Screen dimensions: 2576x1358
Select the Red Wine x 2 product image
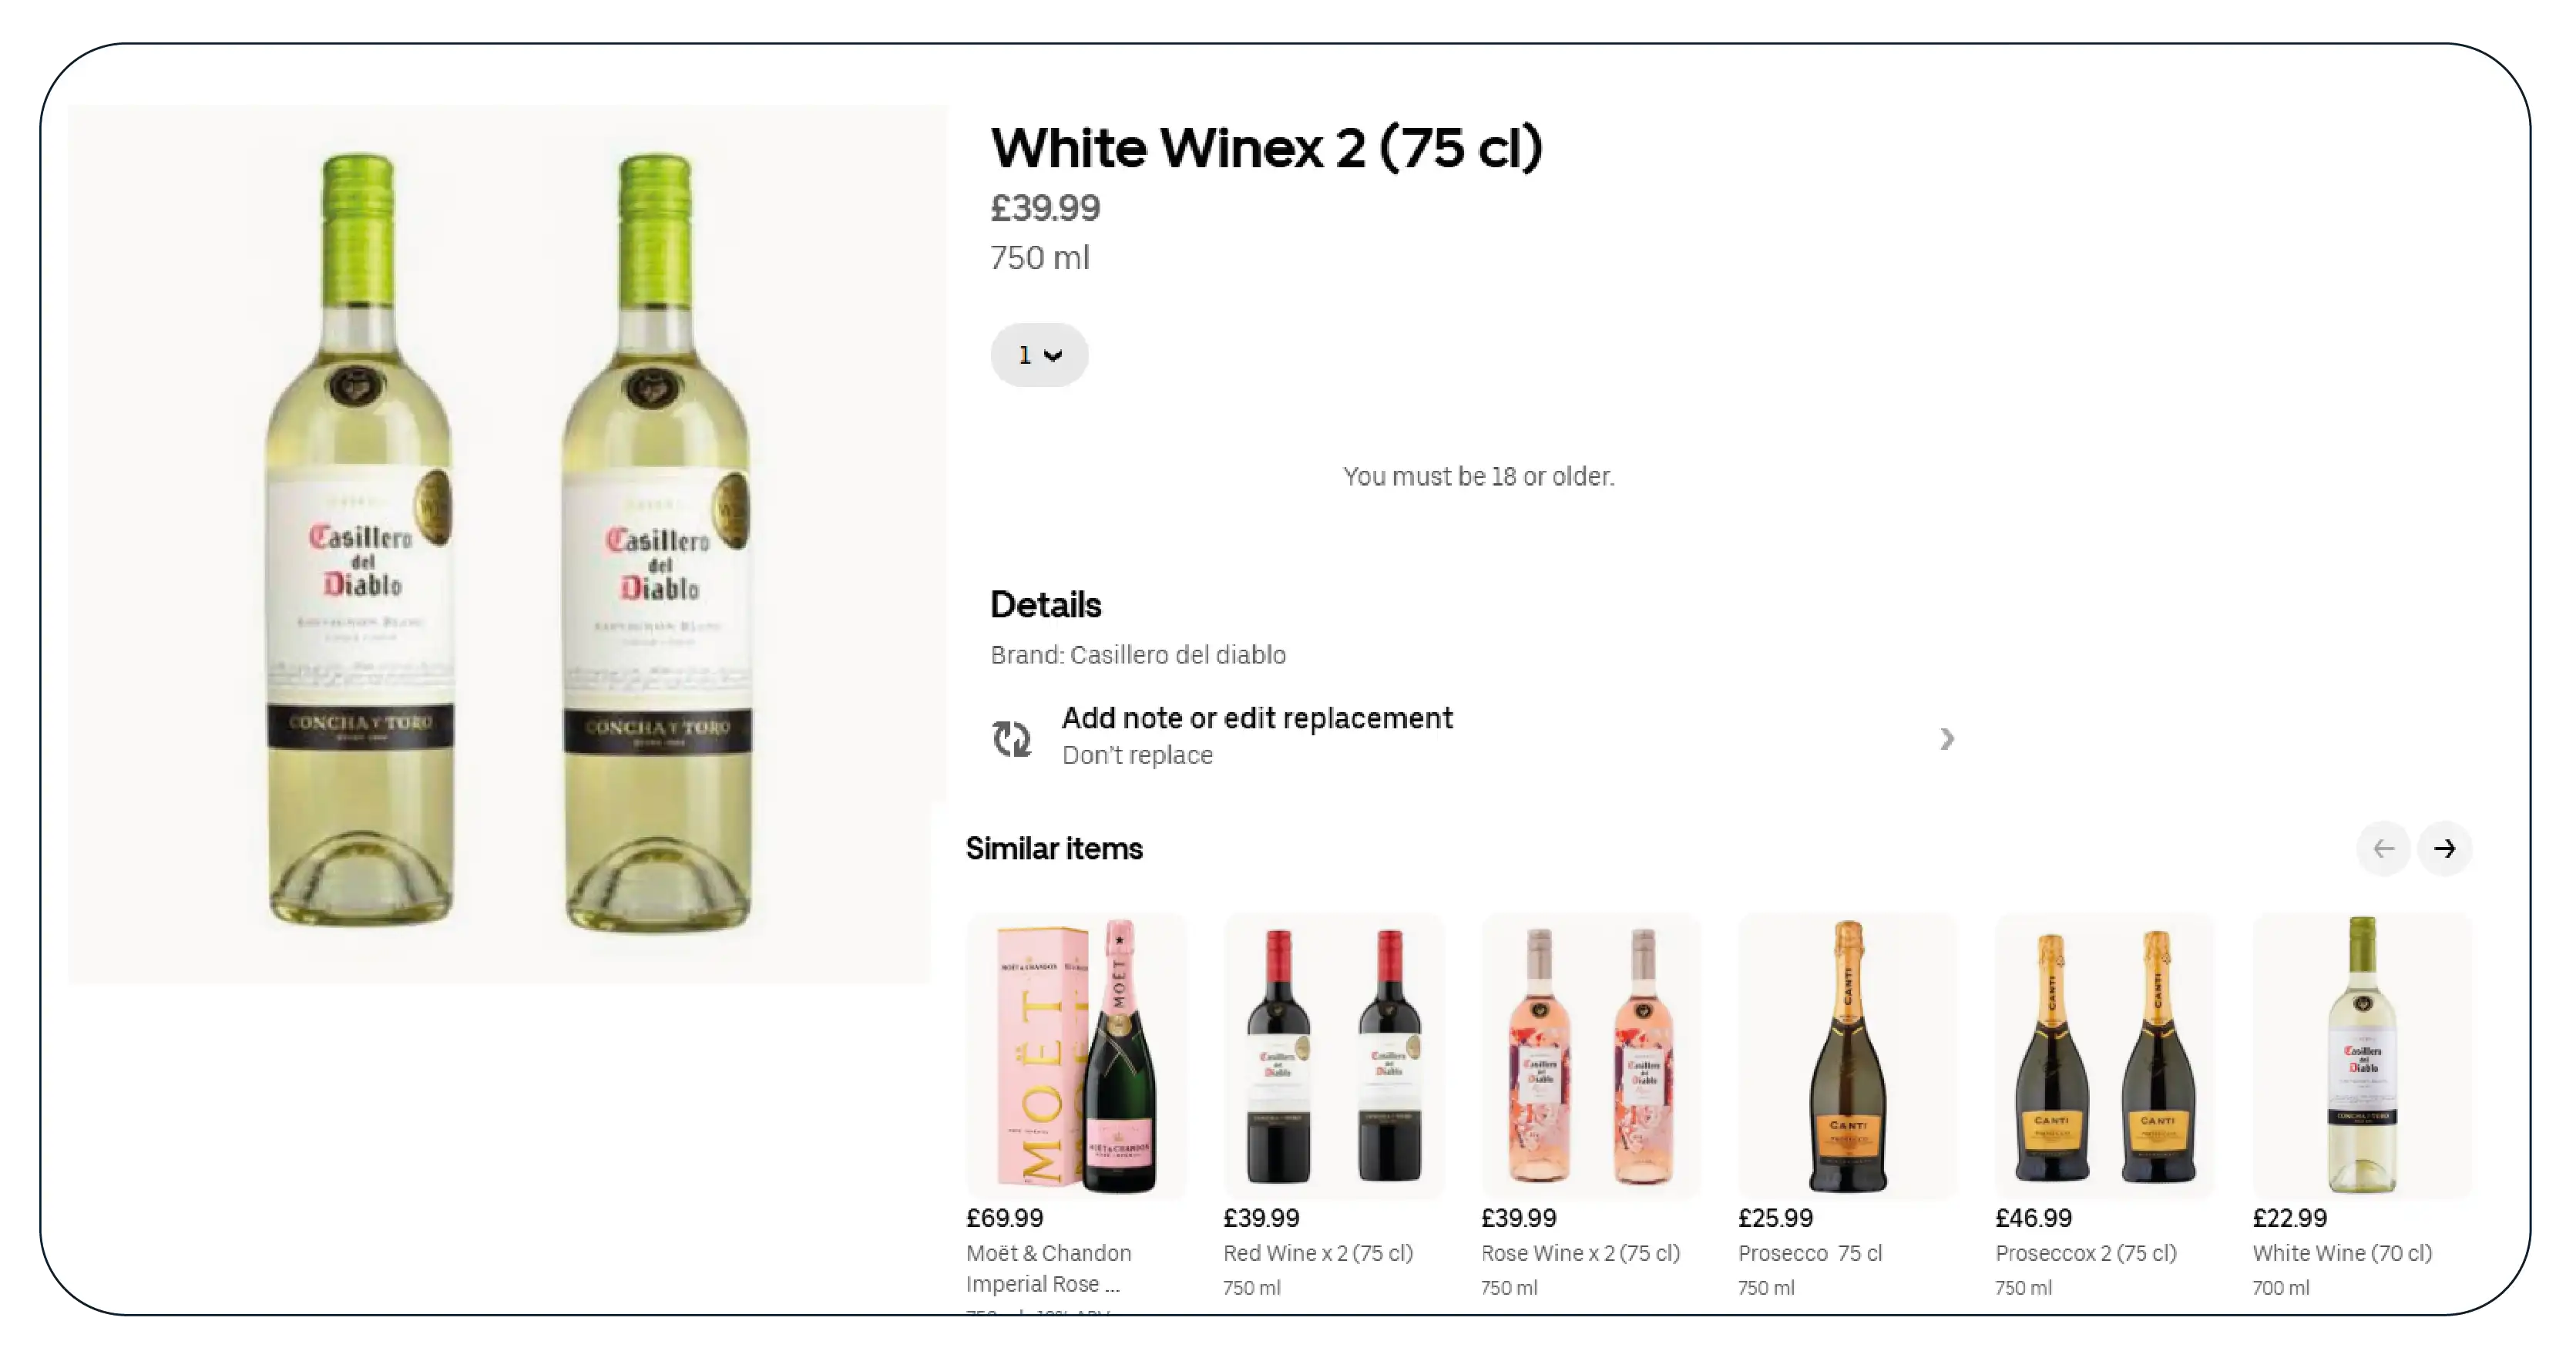tap(1333, 1055)
